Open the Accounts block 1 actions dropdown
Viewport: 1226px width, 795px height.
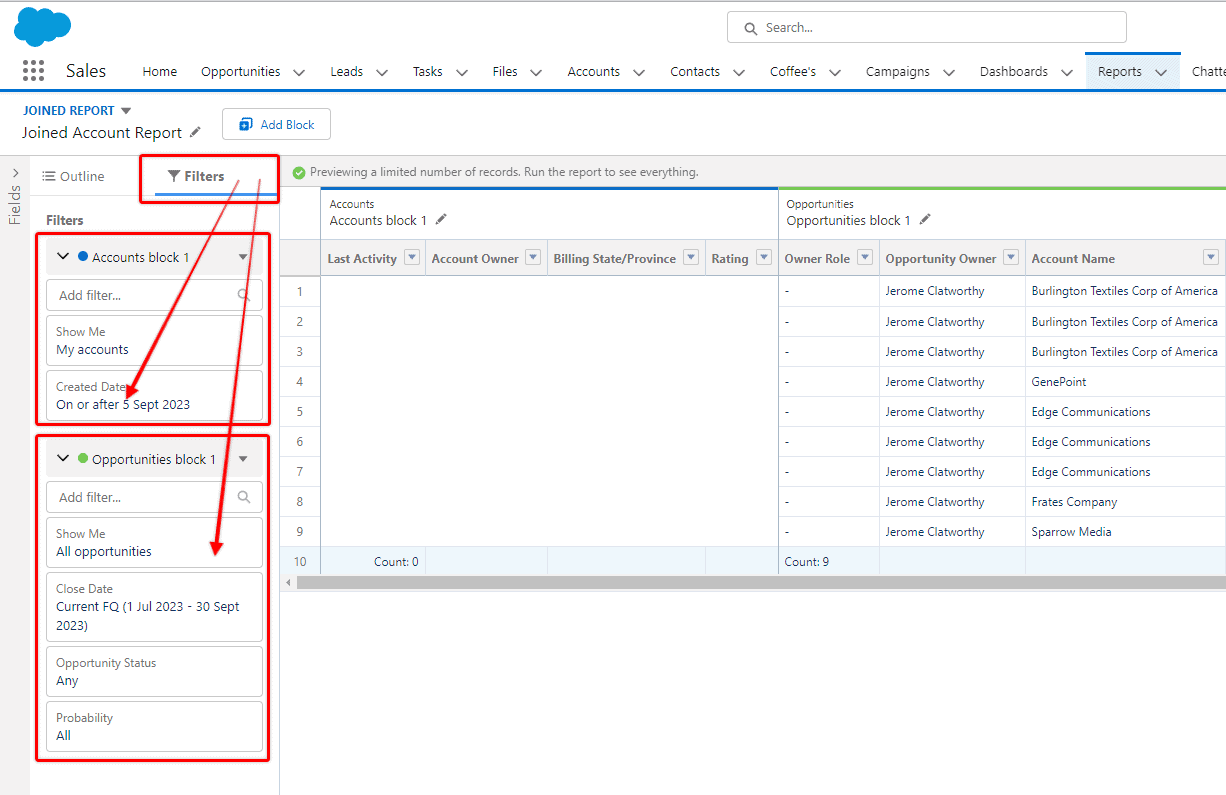pos(243,256)
